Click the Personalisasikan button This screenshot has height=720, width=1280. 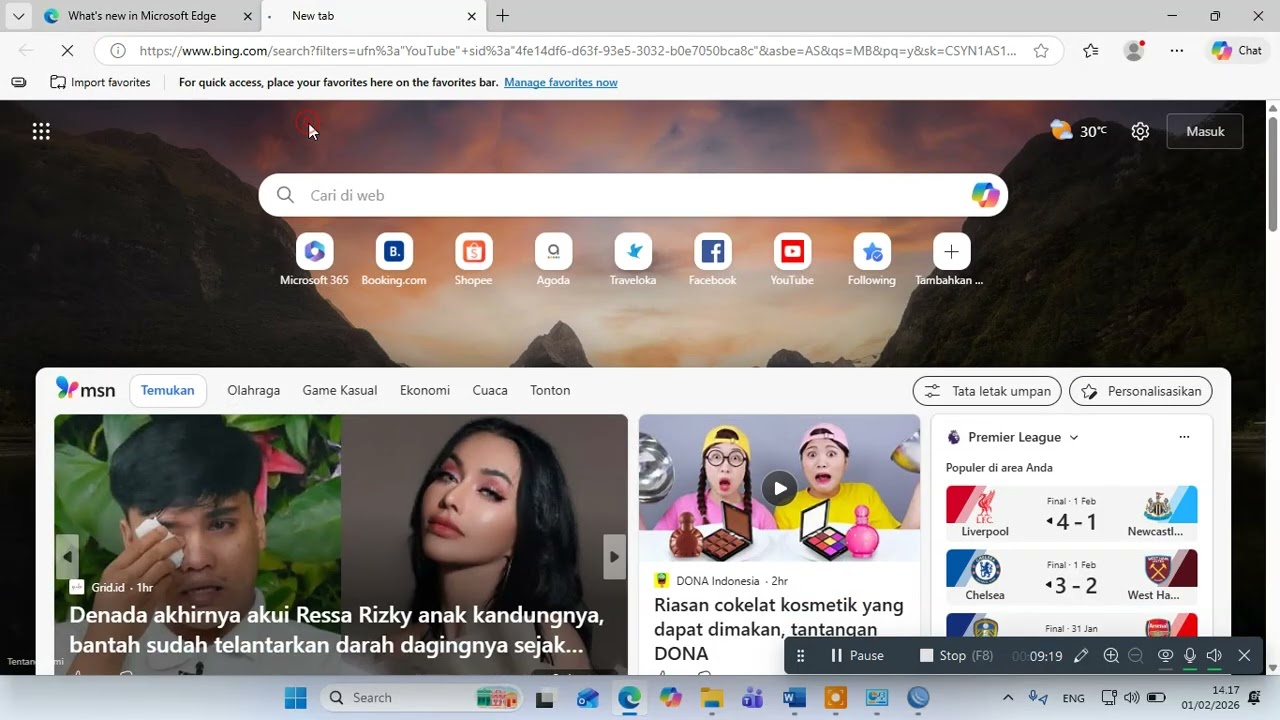1141,391
